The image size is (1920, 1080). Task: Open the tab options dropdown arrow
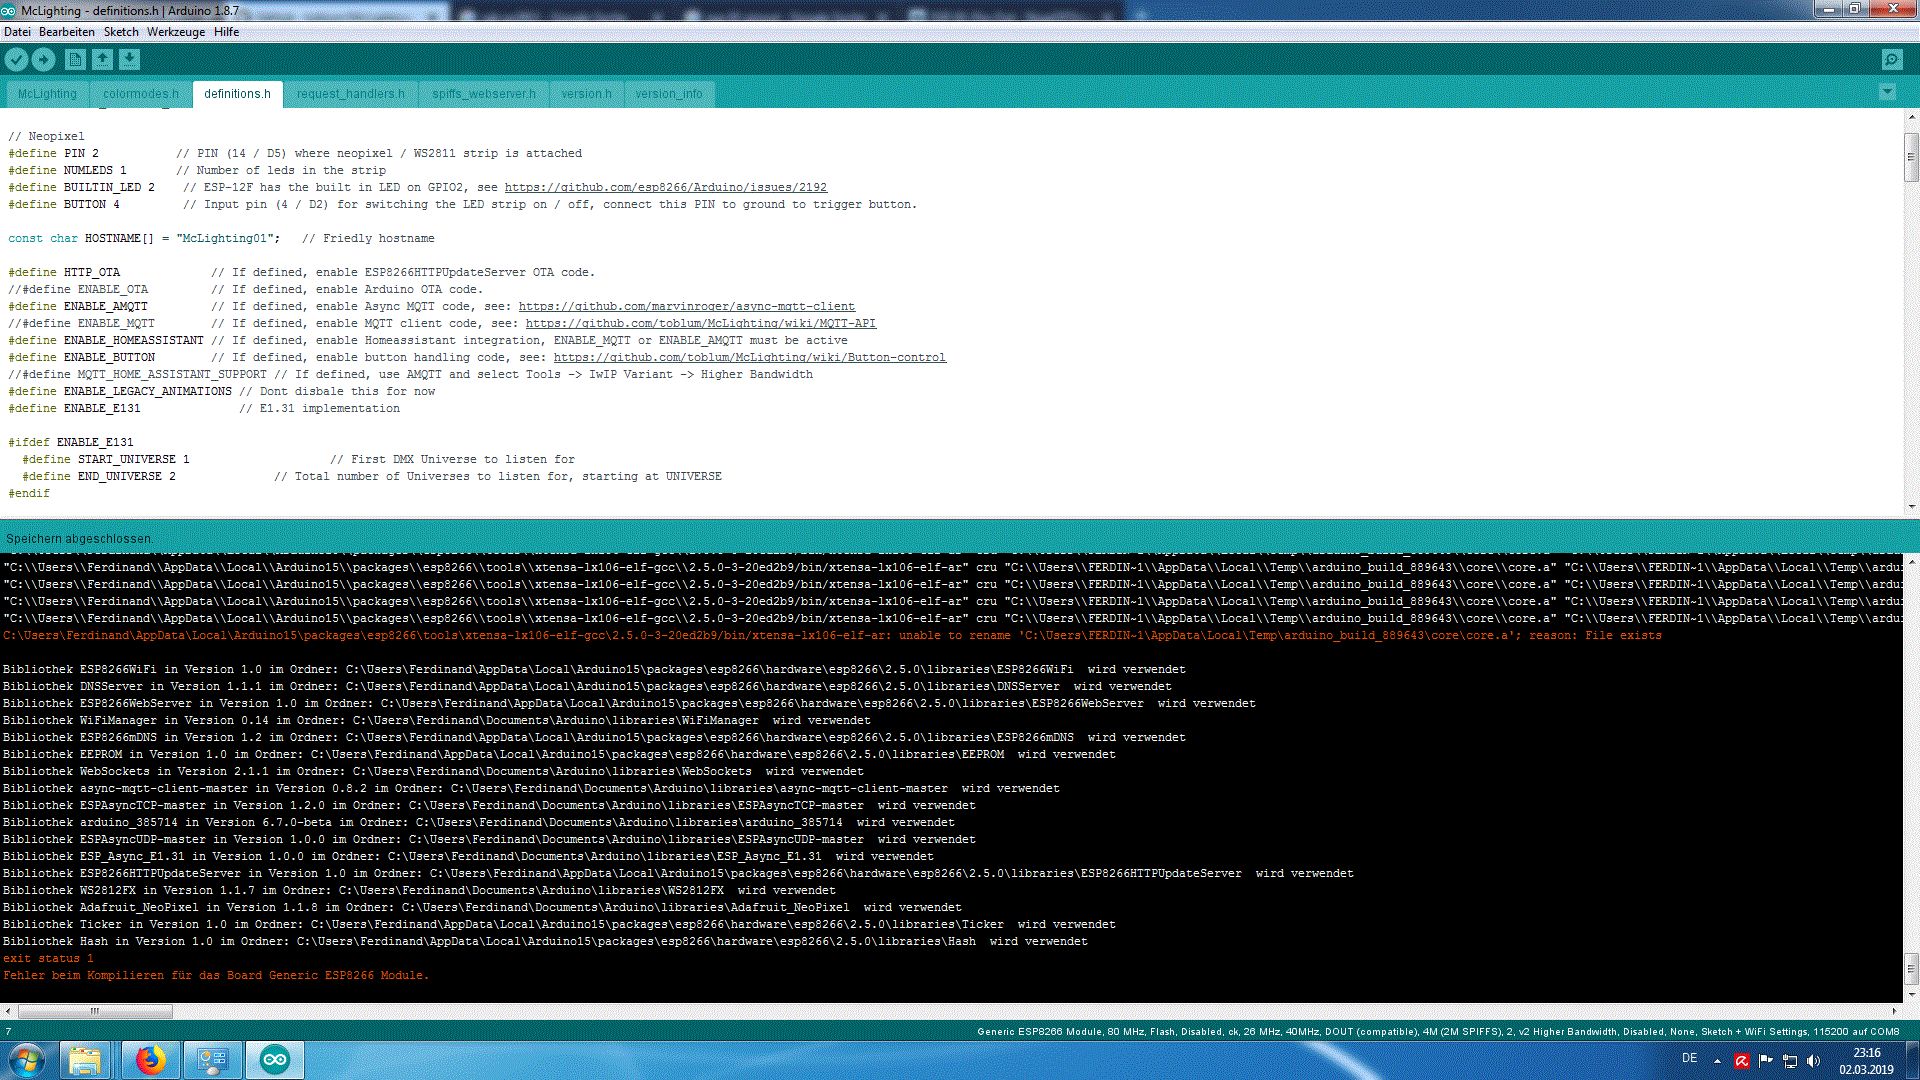1887,92
